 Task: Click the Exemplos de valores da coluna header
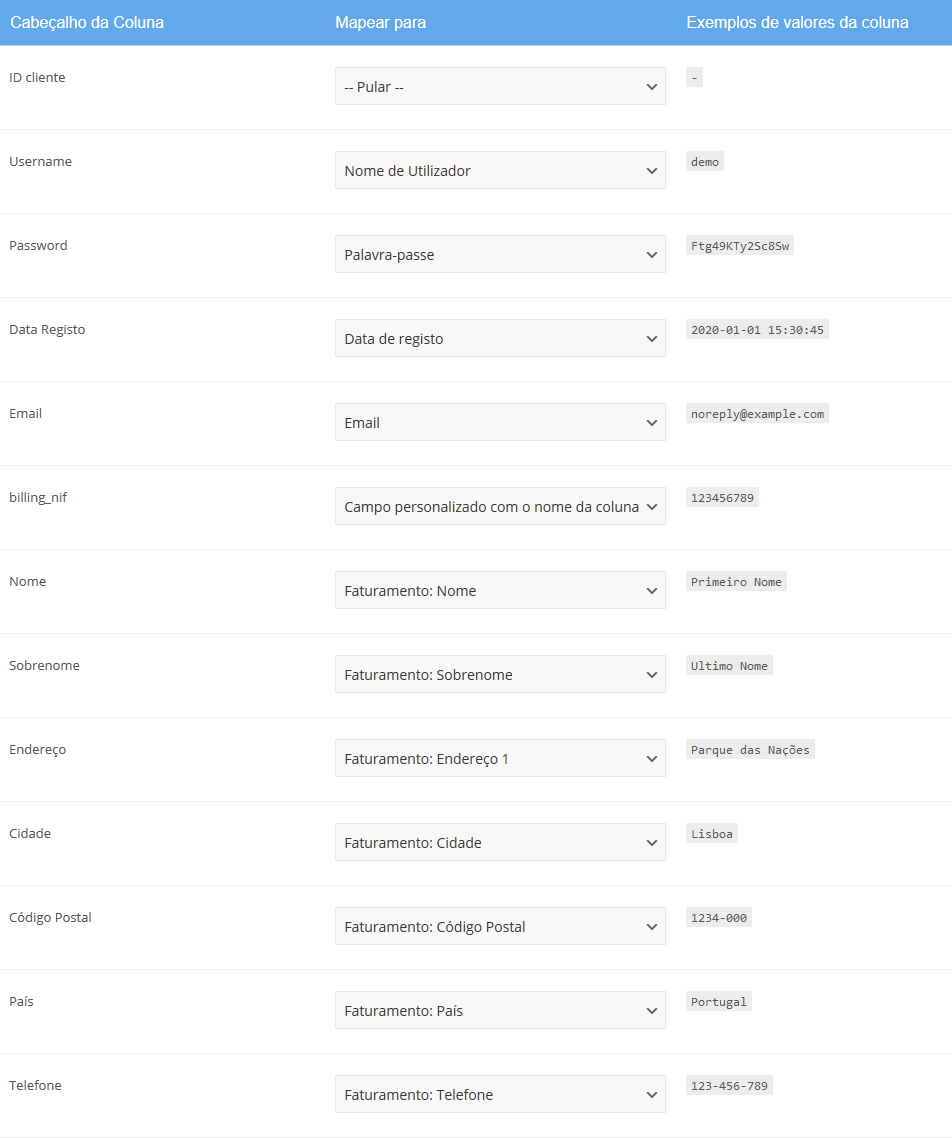[797, 22]
